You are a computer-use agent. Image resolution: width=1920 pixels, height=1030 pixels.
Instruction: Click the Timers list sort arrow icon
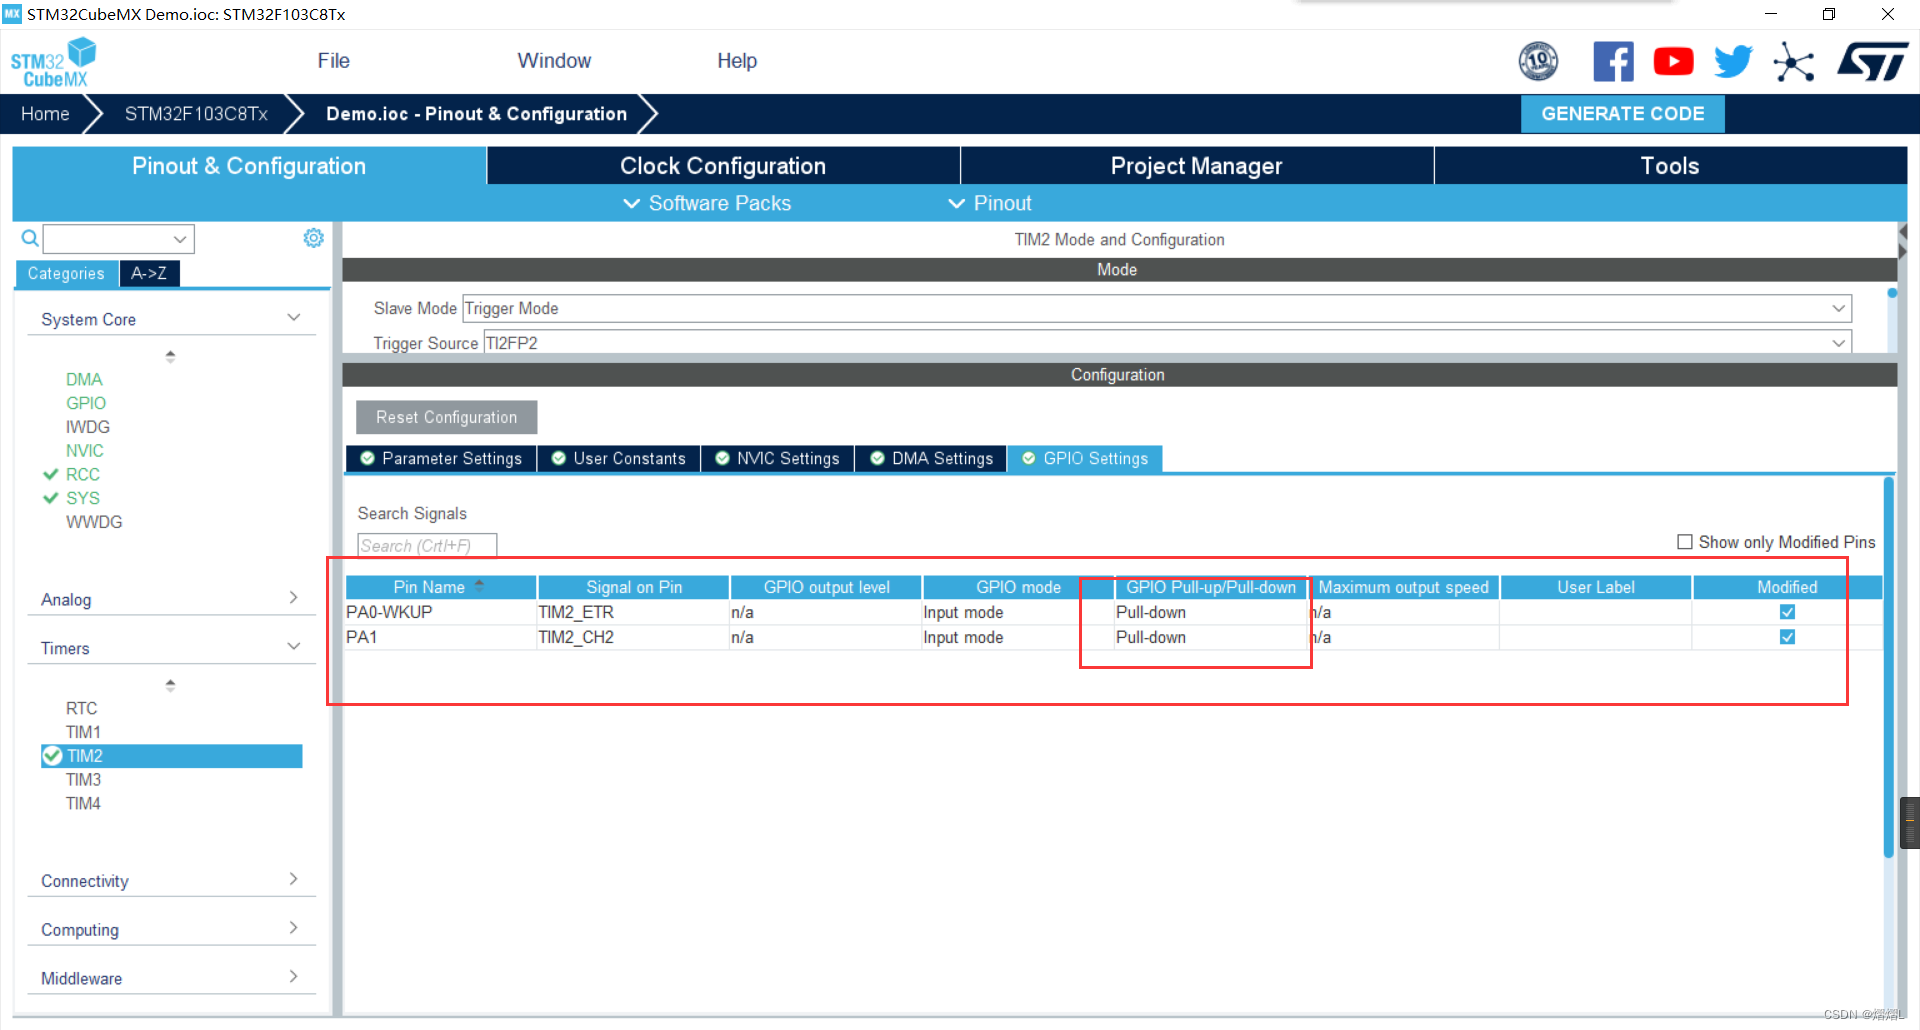pyautogui.click(x=170, y=685)
